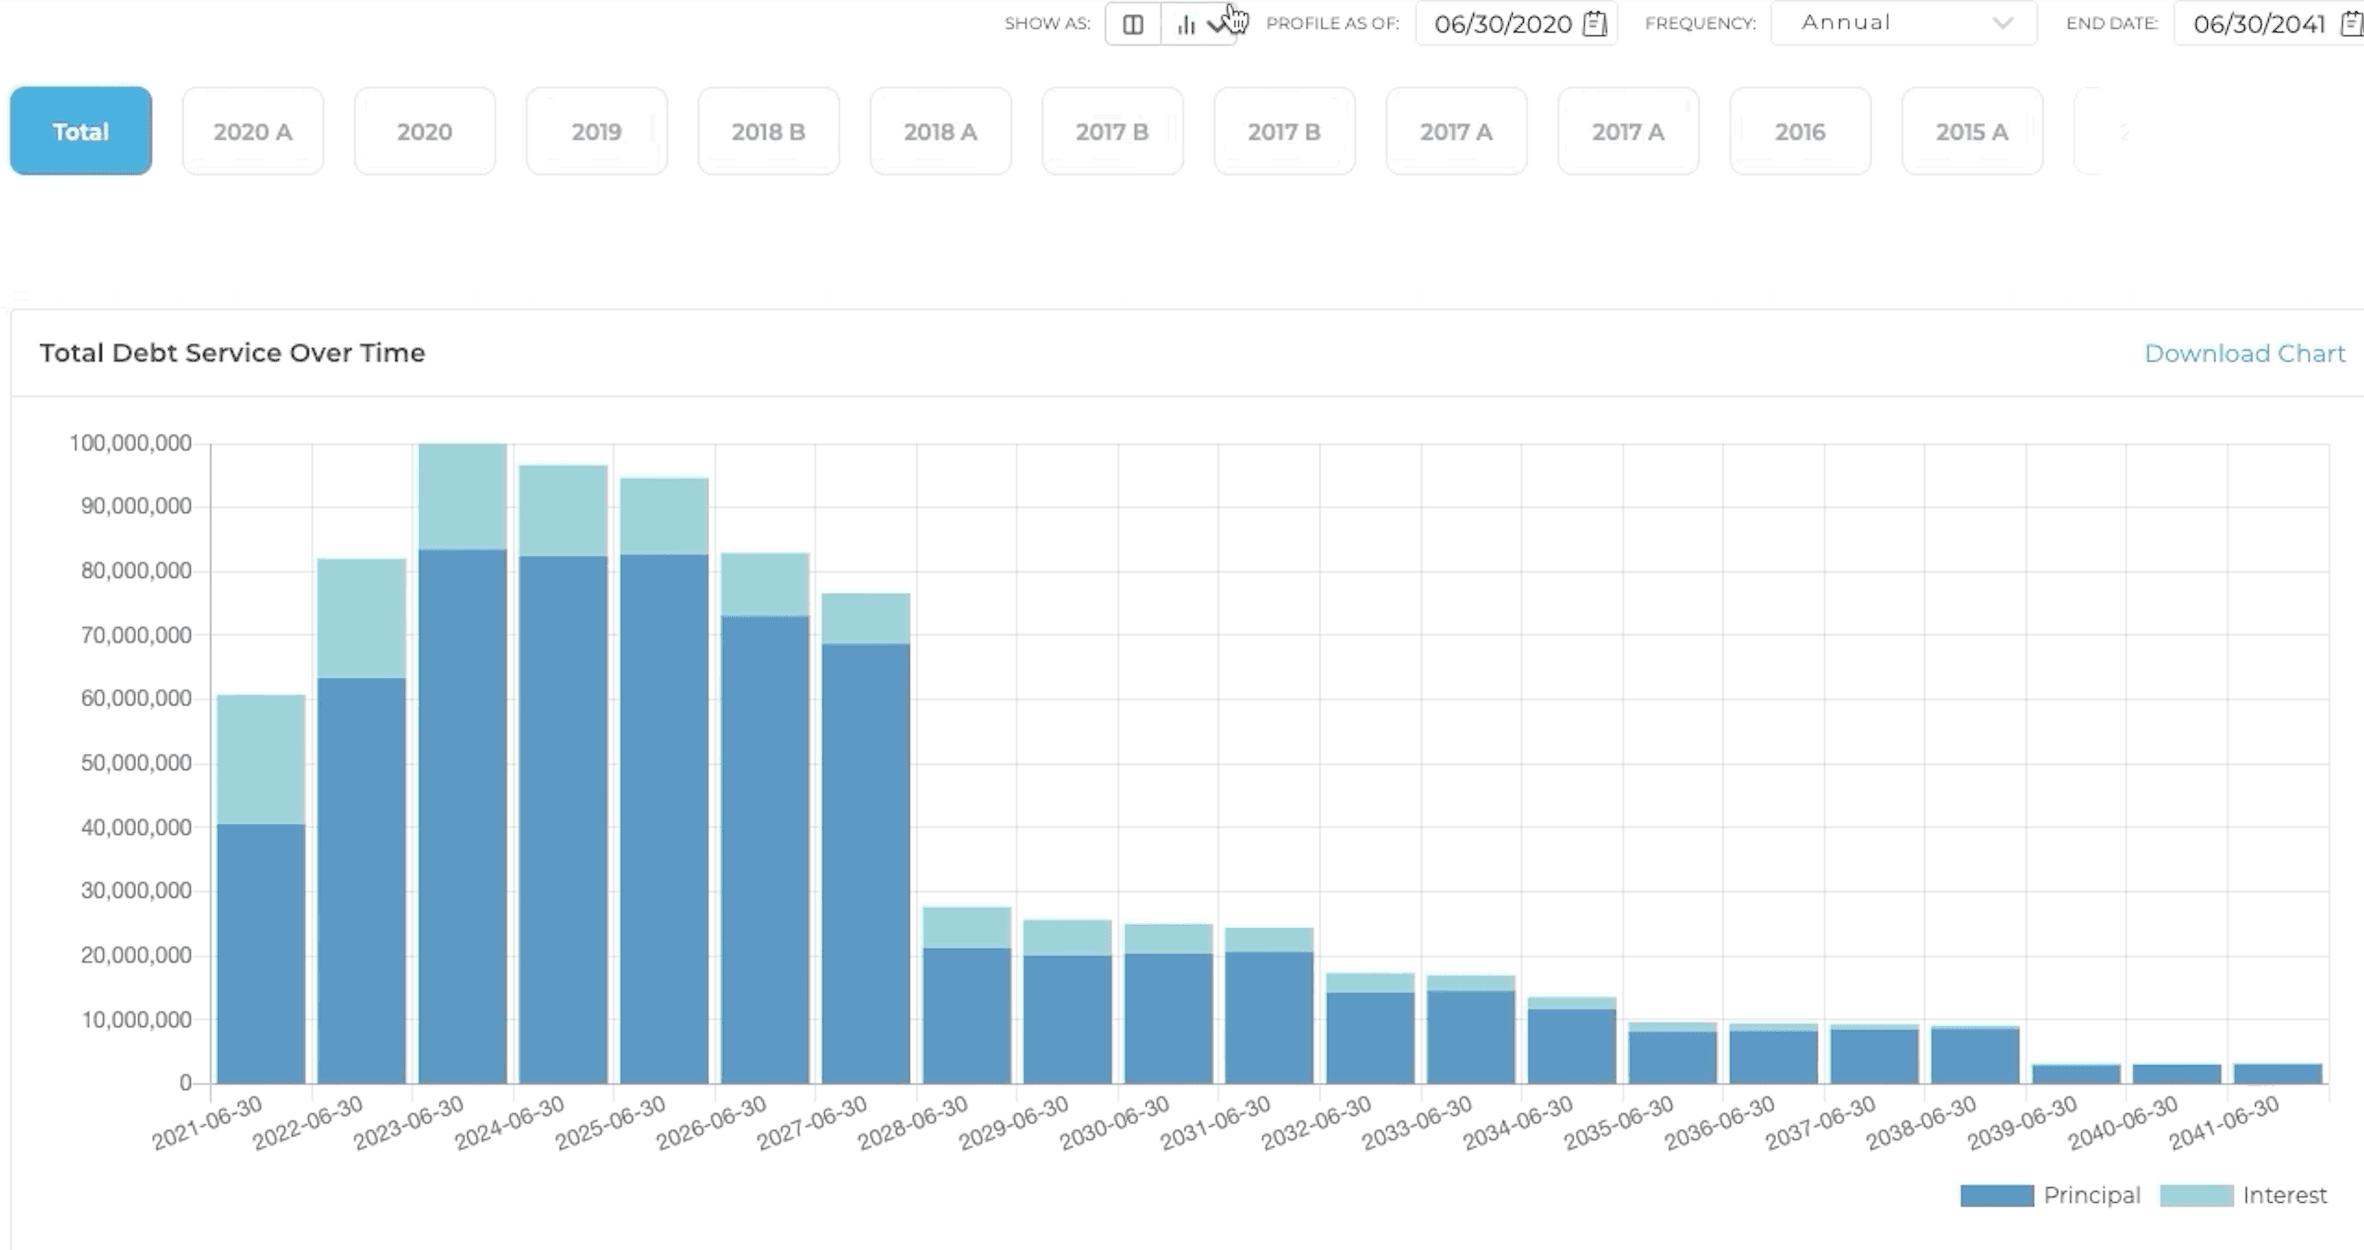Click the 2023-06-30 bar's interest segment

(462, 496)
